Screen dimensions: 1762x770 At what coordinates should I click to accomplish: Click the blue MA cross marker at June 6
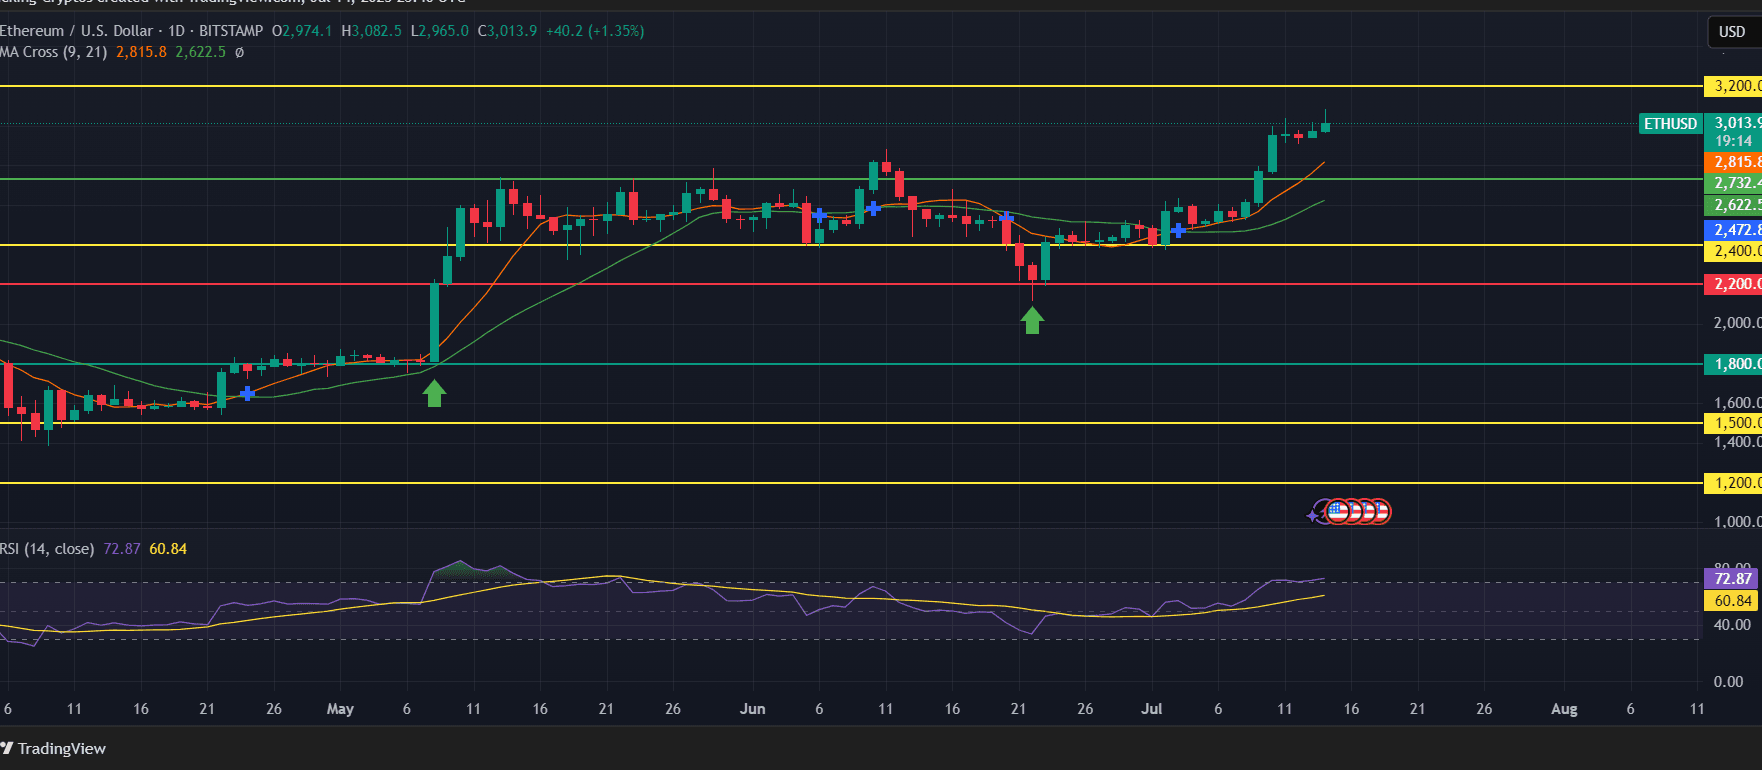[x=819, y=215]
